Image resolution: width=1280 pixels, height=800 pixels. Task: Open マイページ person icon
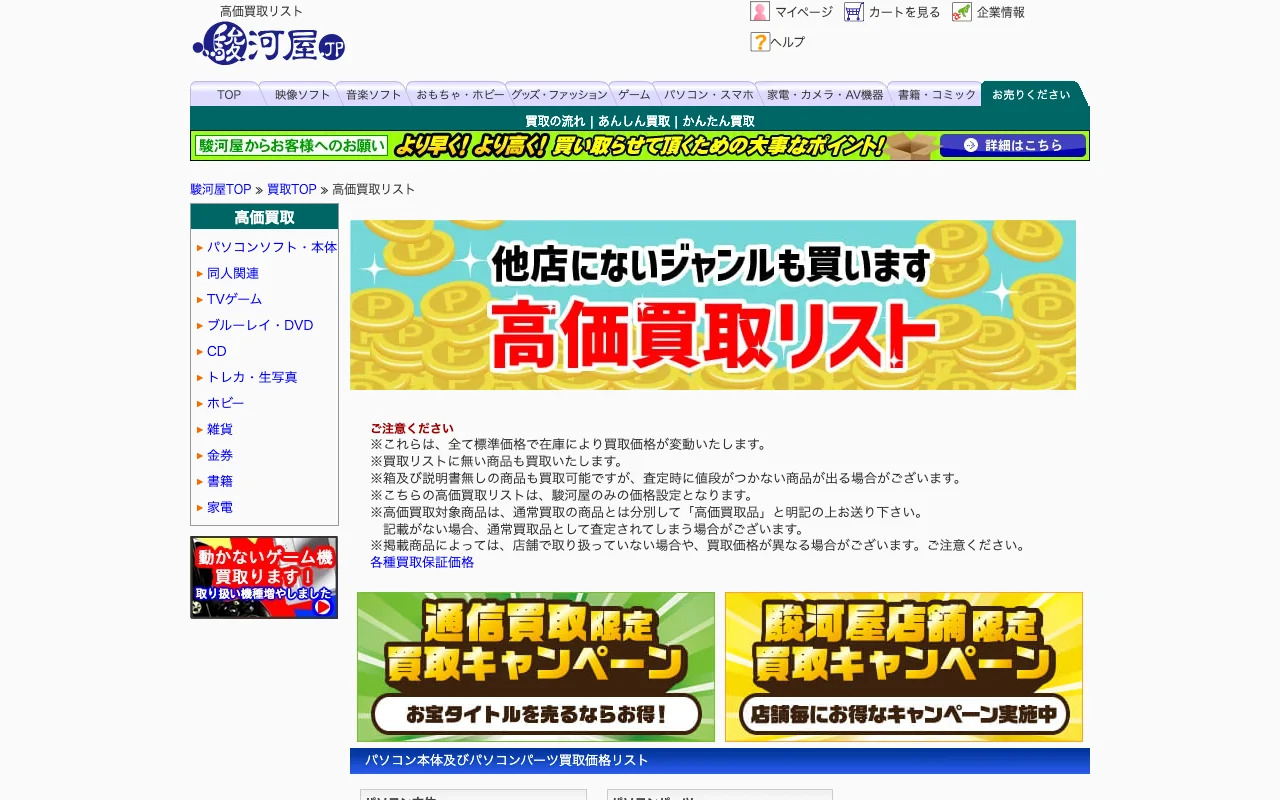[x=760, y=12]
